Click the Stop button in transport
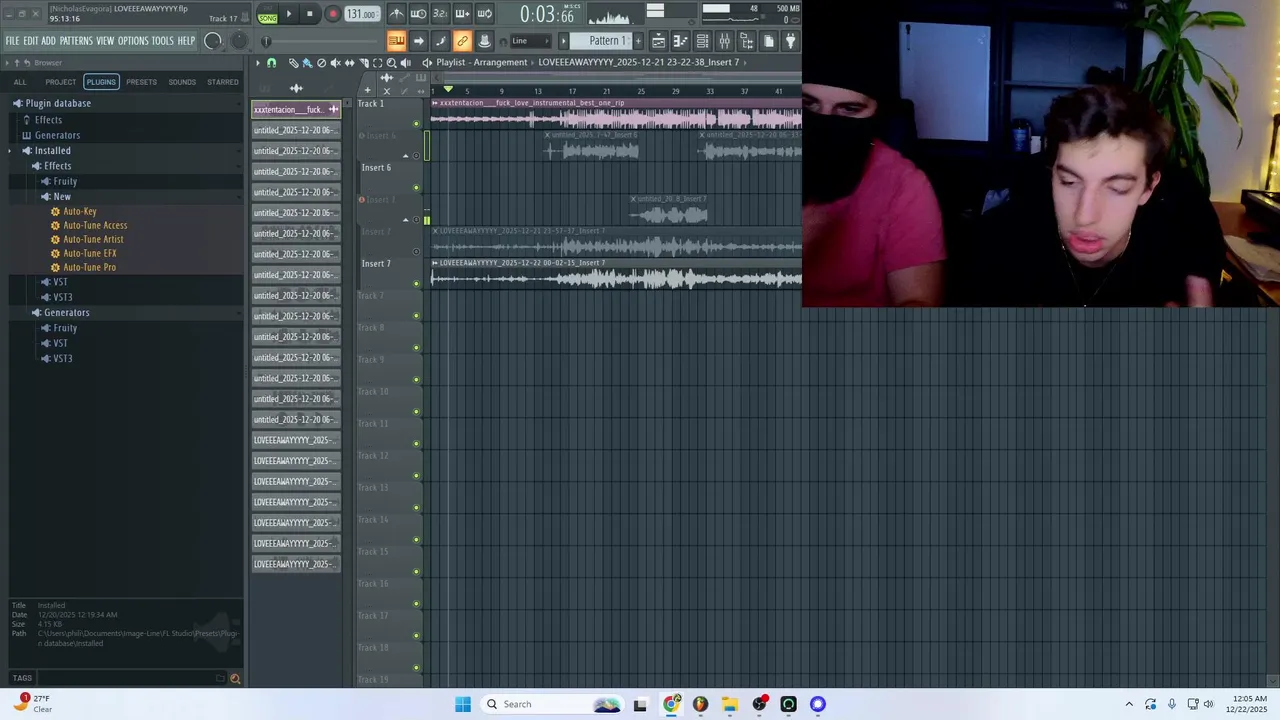 (x=309, y=14)
